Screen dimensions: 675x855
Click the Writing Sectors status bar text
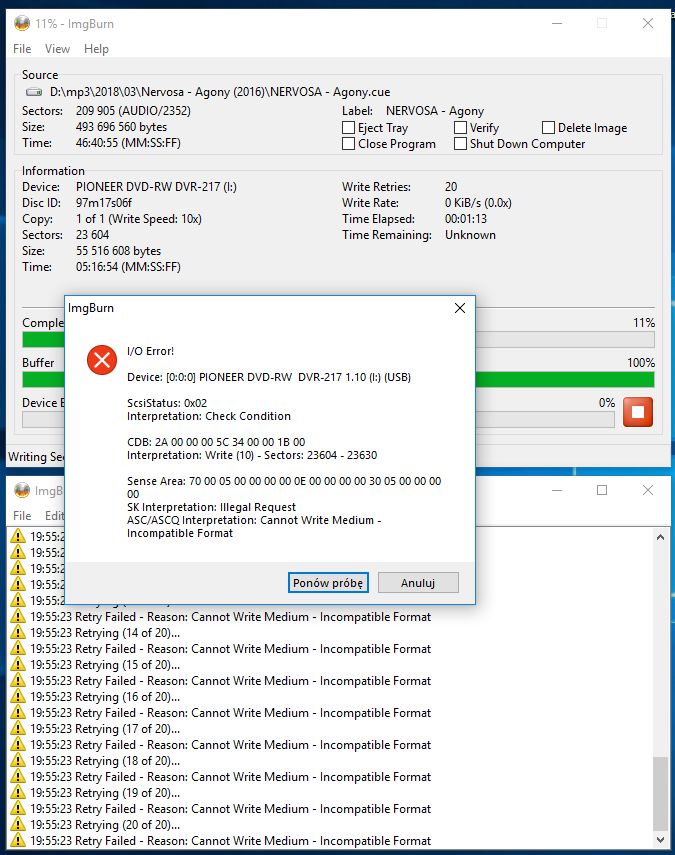click(x=36, y=456)
